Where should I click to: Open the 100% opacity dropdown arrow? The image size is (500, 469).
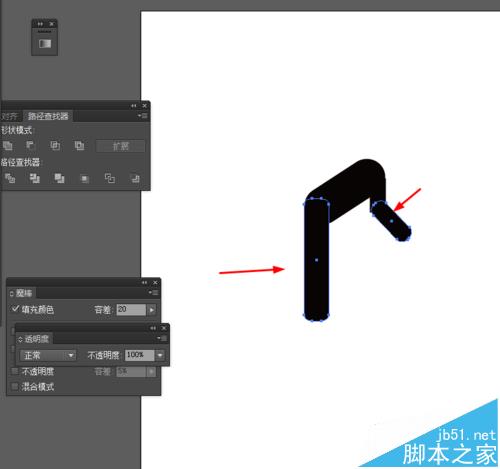point(160,355)
